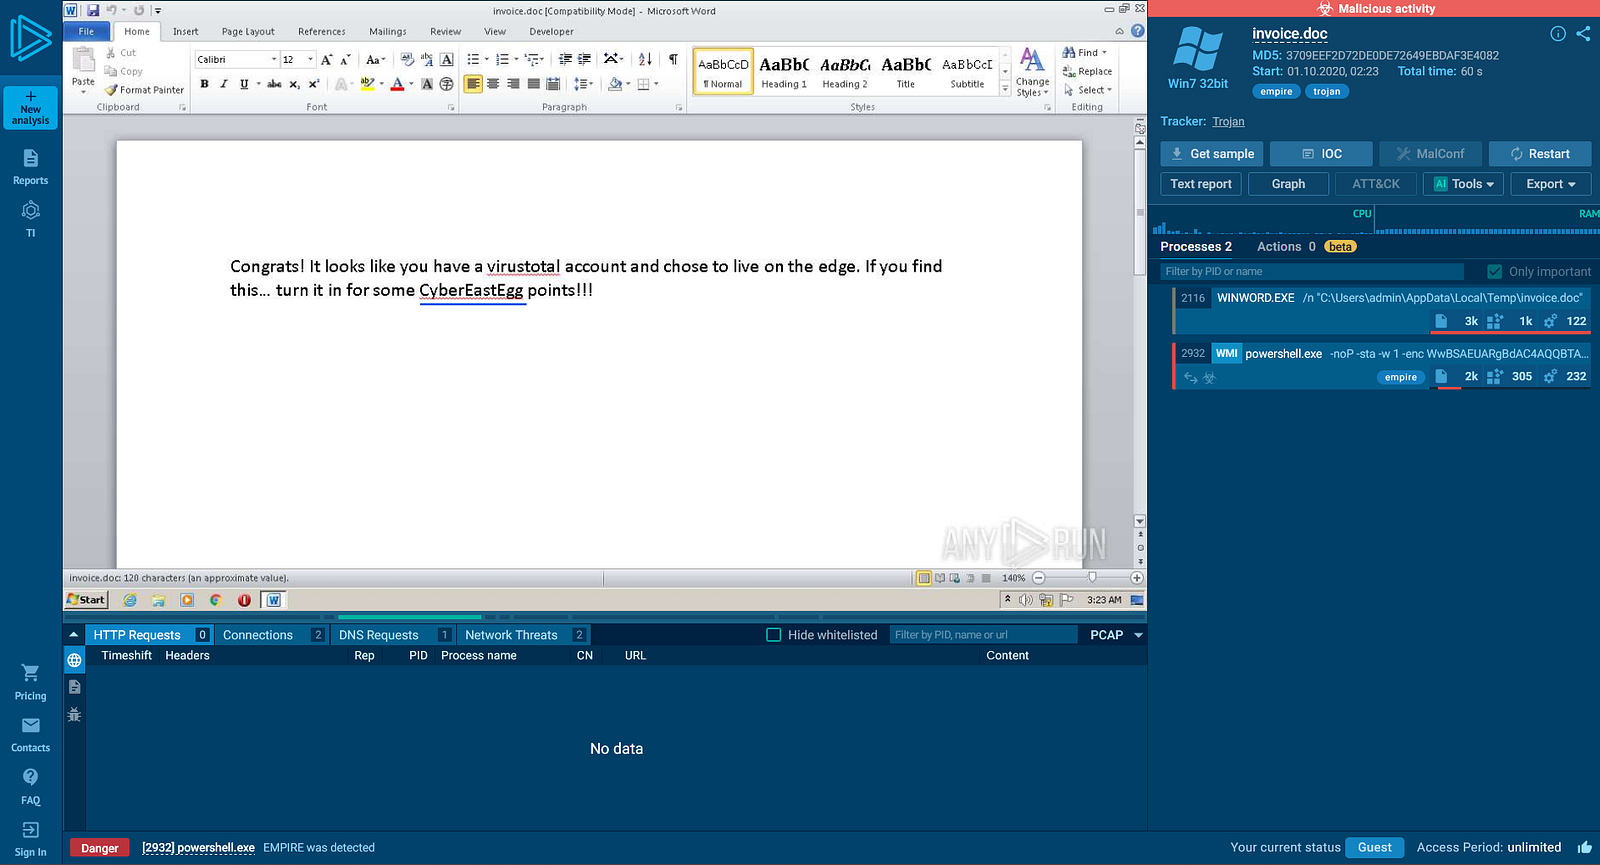The image size is (1600, 865).
Task: Click the Zoom in plus button in Word
Action: tap(1137, 578)
